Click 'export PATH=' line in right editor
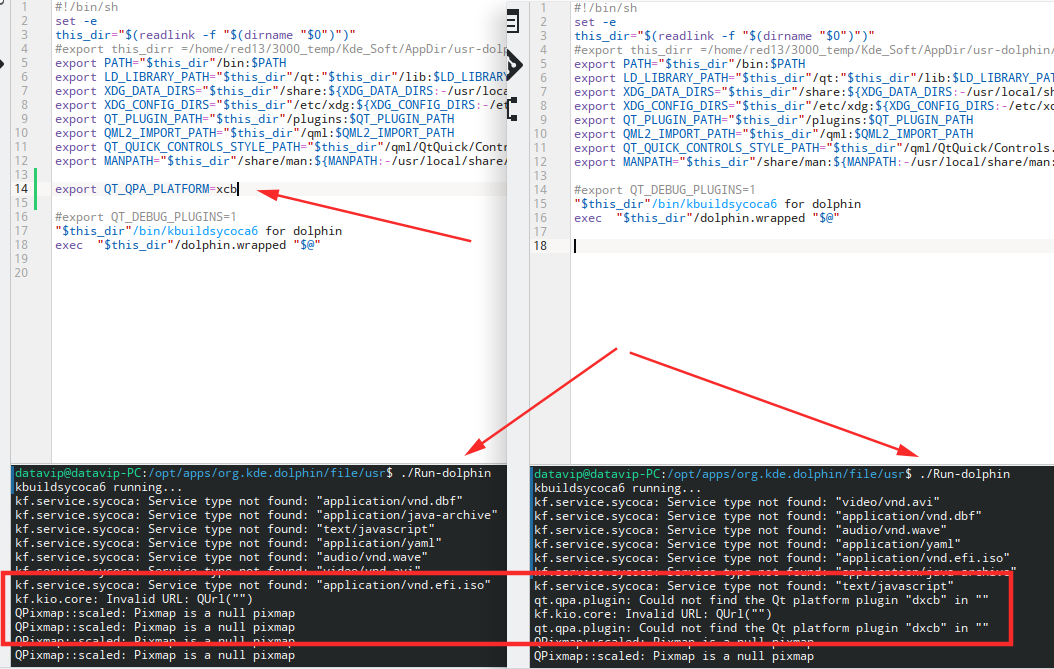Viewport: 1054px width, 669px height. tap(690, 64)
